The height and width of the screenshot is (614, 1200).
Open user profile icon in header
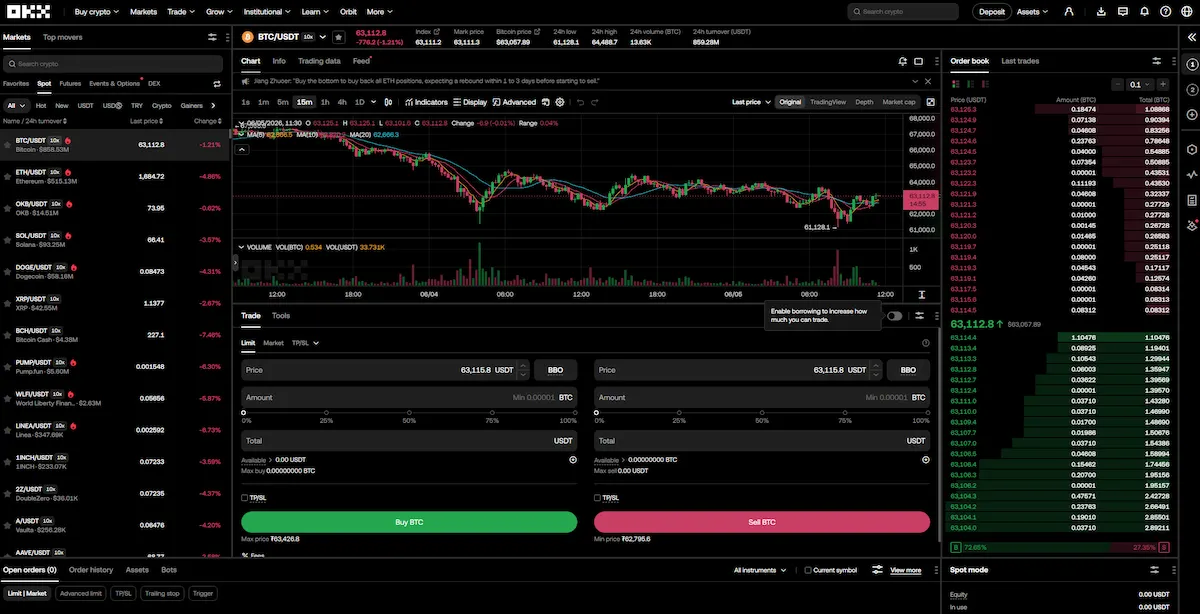(1069, 12)
